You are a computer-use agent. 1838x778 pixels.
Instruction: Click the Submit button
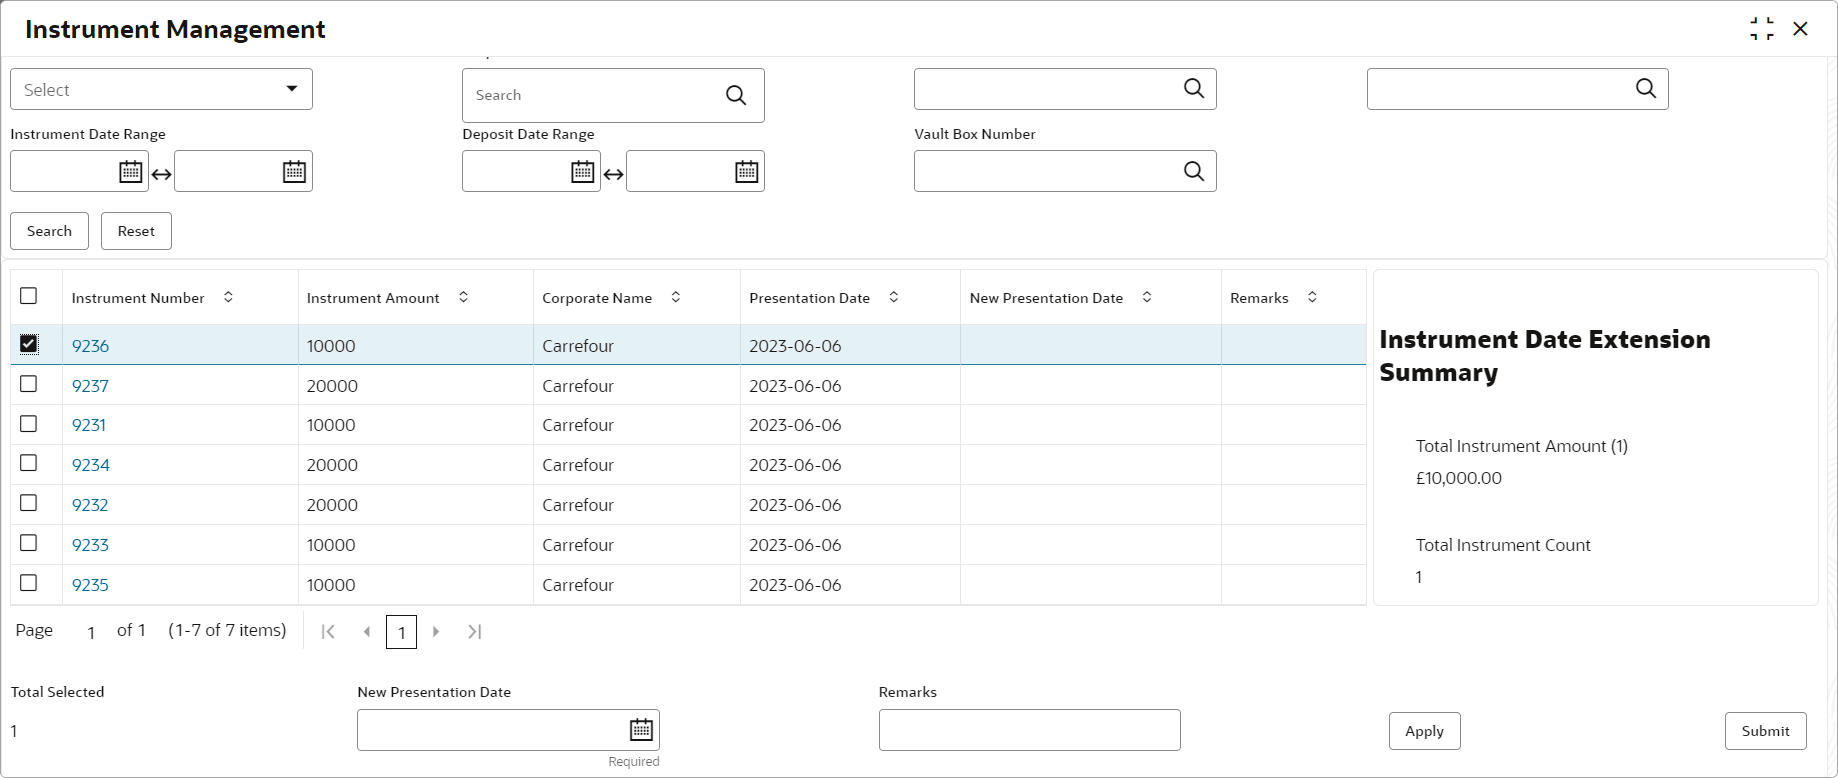point(1765,731)
